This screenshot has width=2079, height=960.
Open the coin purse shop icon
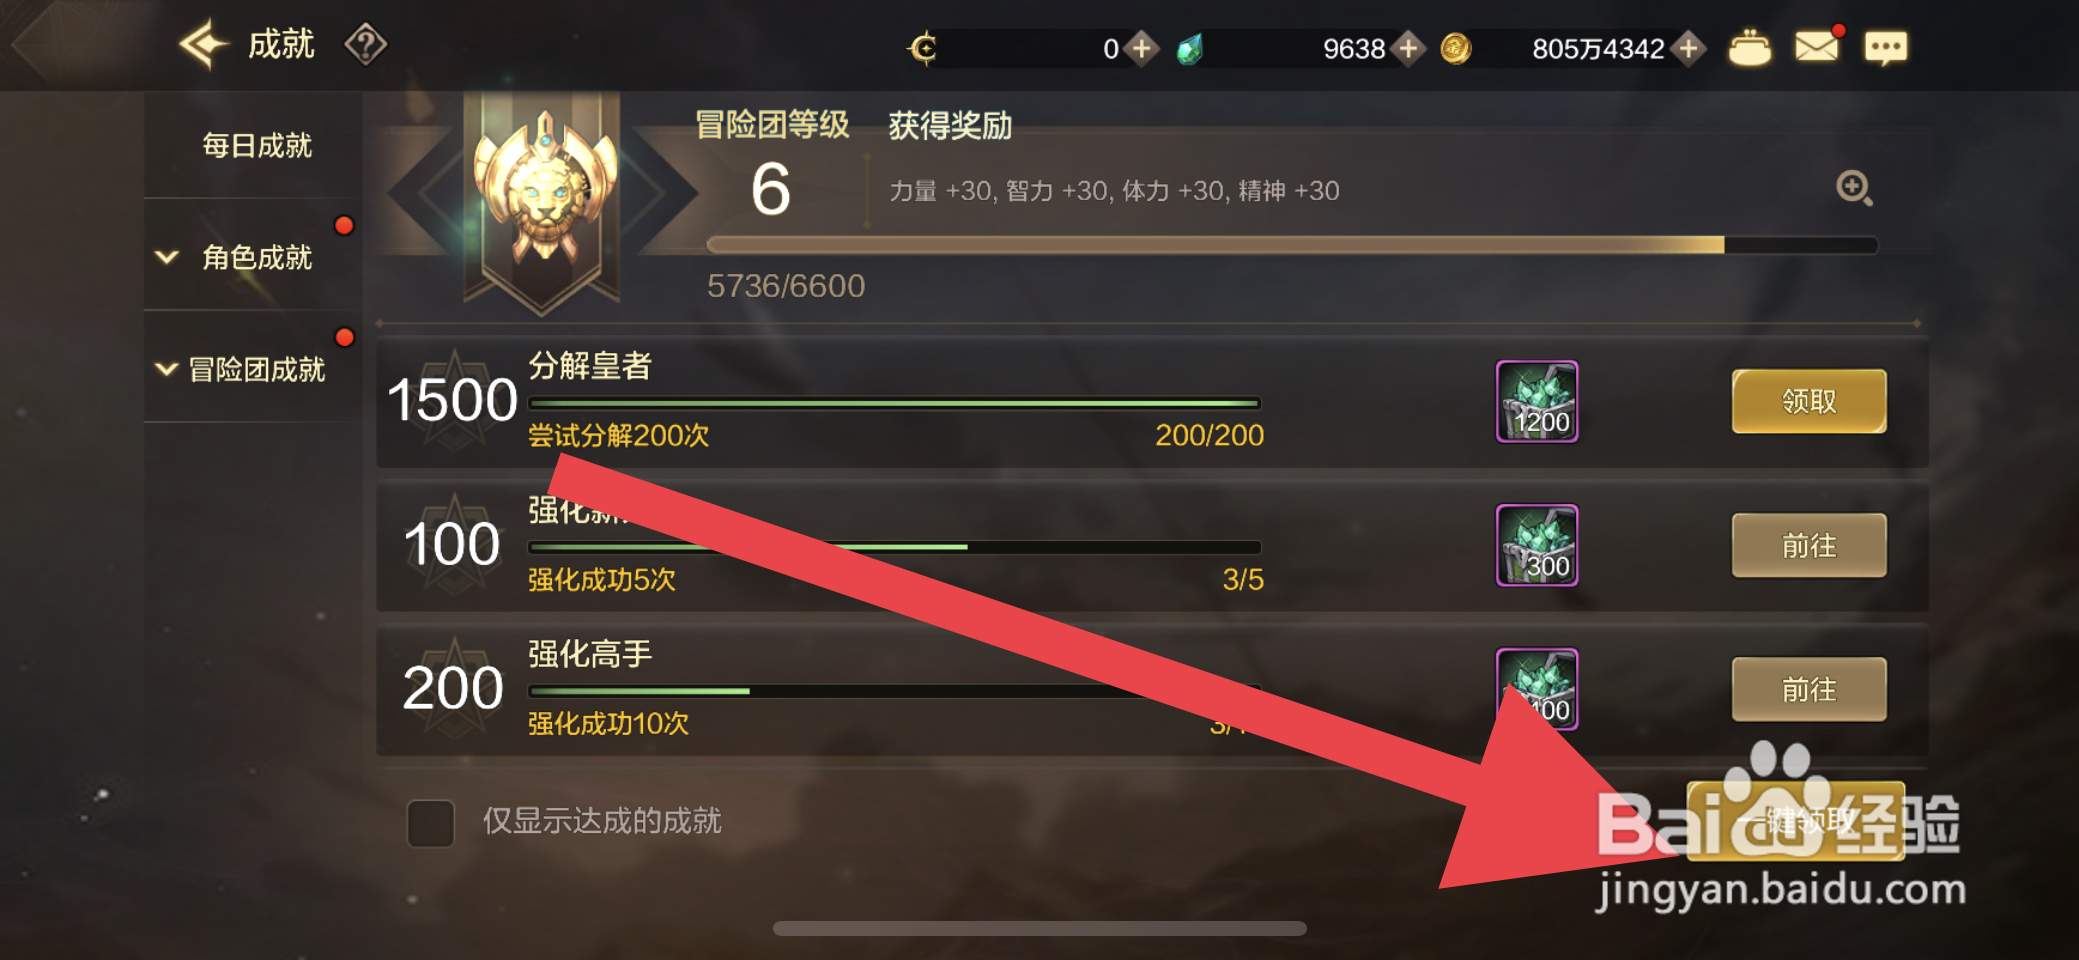point(1749,48)
